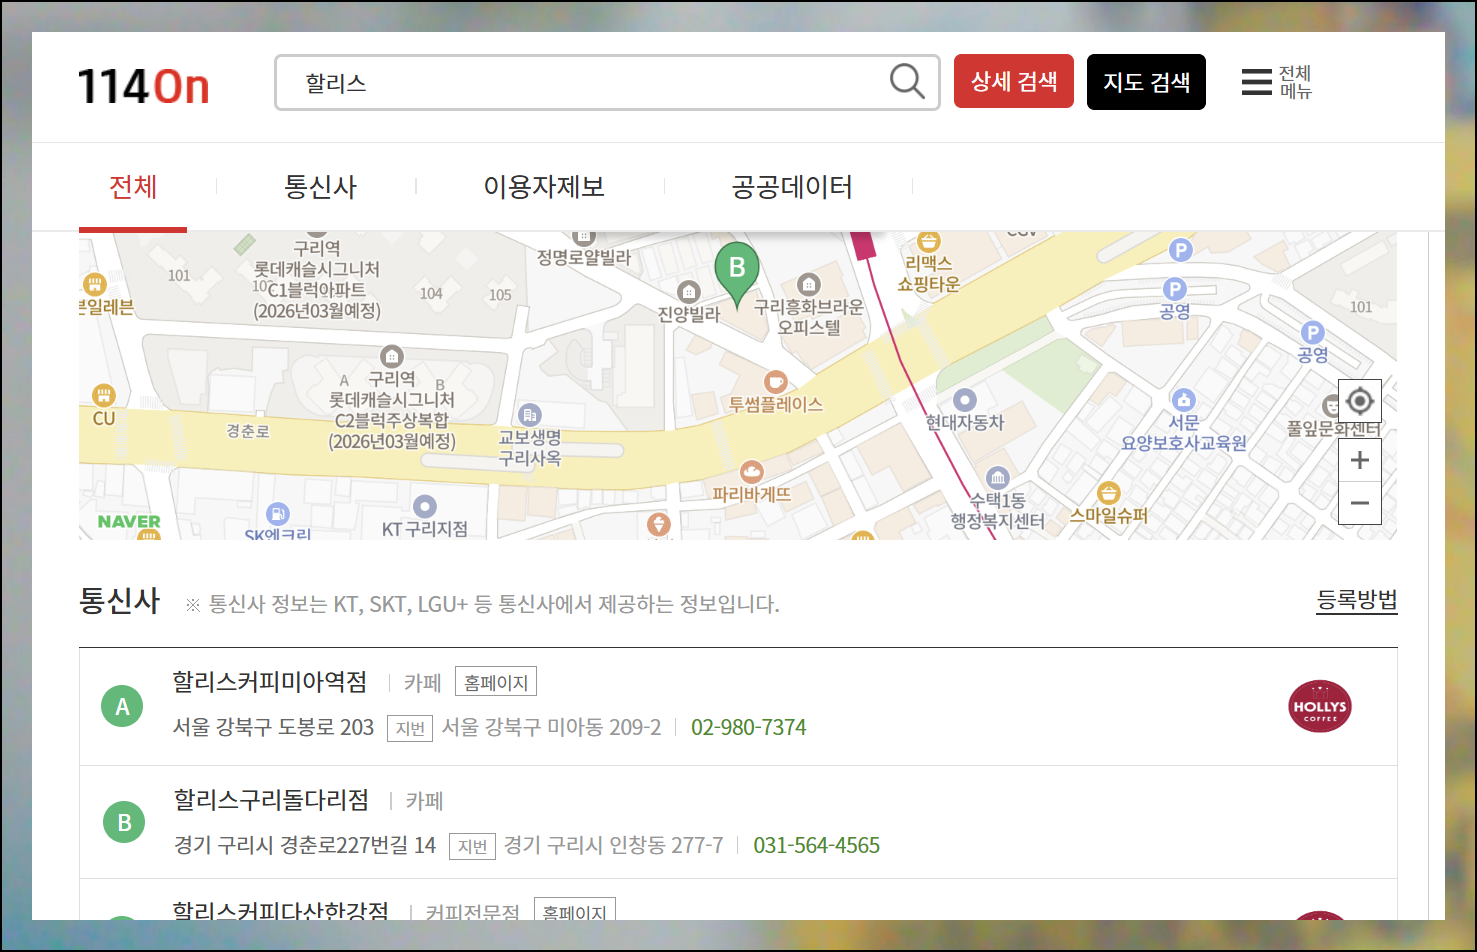Click the CU store map icon
The image size is (1477, 952).
pos(104,395)
